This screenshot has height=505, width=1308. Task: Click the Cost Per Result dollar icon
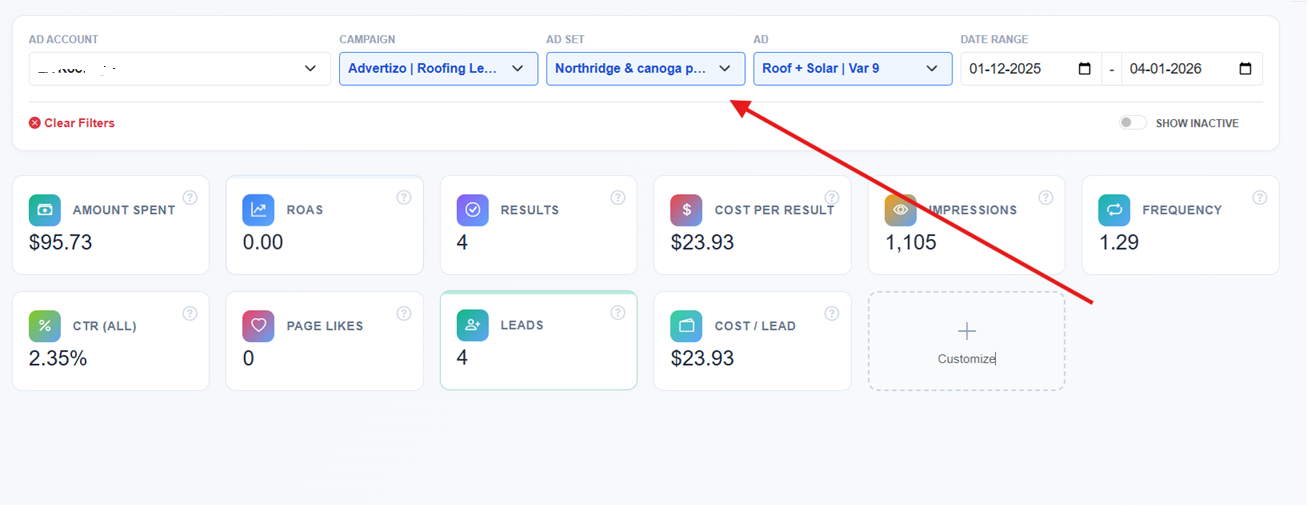tap(687, 210)
